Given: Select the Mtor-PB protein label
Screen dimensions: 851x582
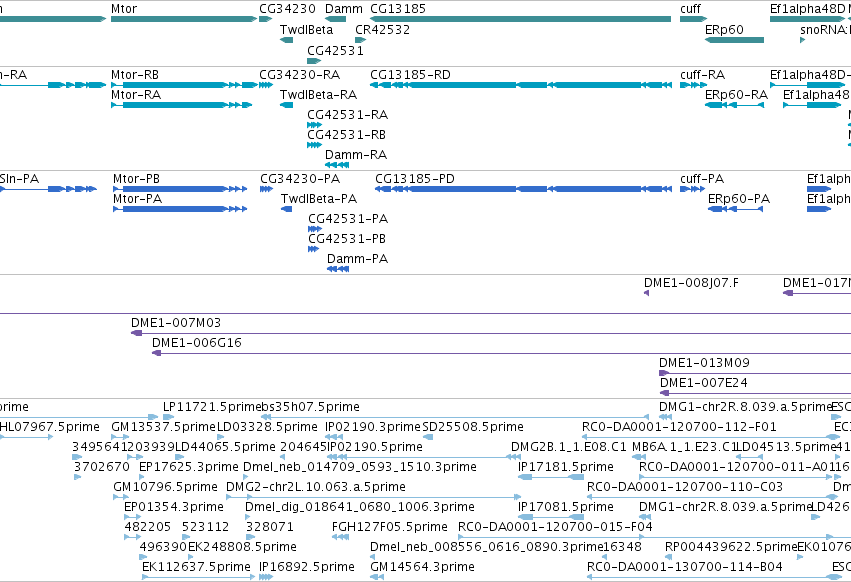Looking at the screenshot, I should click(x=136, y=179).
